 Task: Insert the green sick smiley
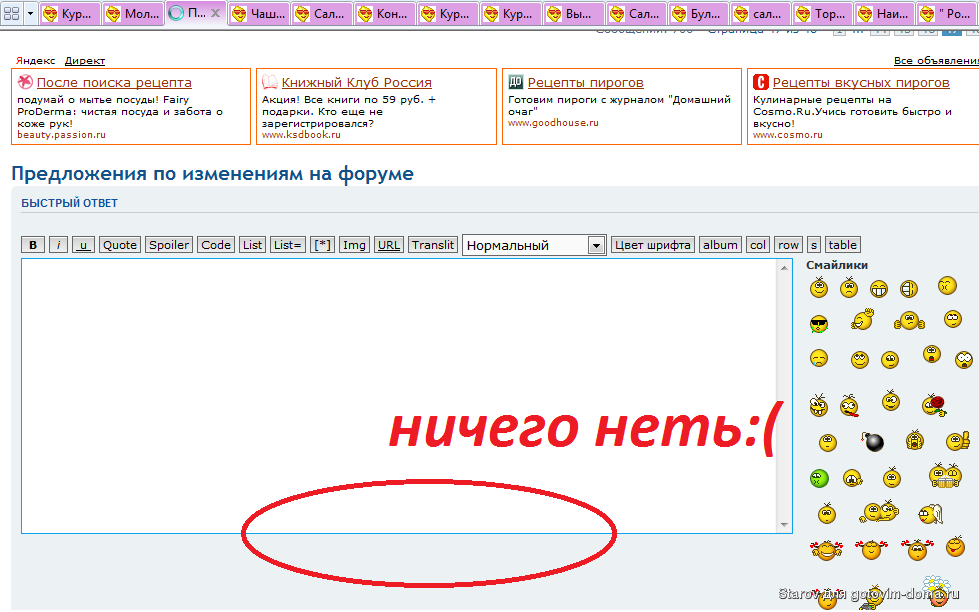click(x=819, y=478)
